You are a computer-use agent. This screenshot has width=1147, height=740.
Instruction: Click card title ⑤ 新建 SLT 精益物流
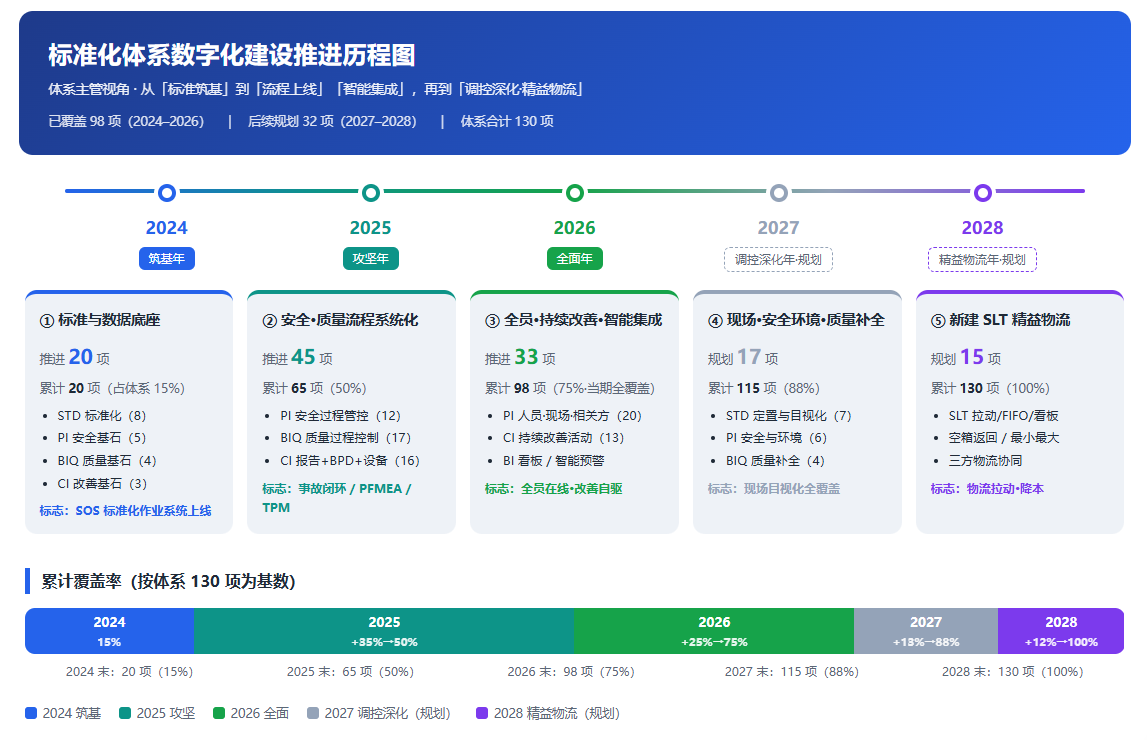[x=1001, y=320]
